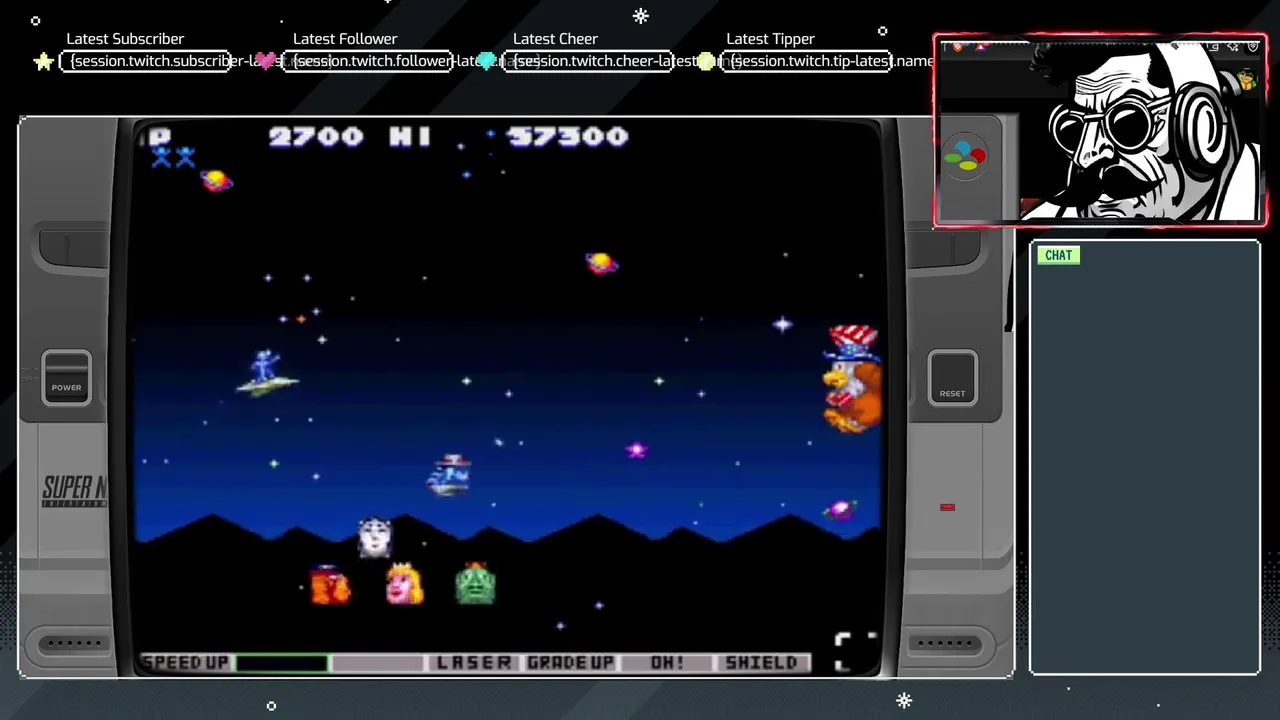
Task: Click the follower-latest name field
Action: 367,61
